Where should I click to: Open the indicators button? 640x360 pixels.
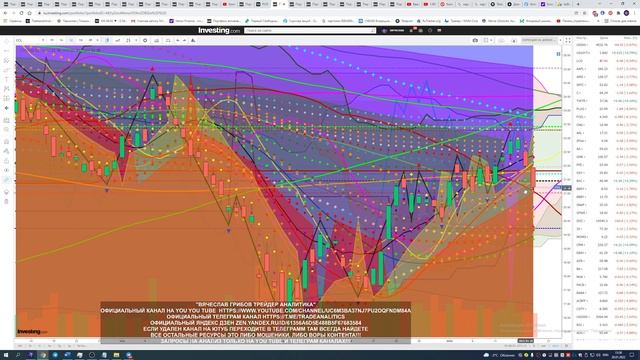pyautogui.click(x=129, y=40)
